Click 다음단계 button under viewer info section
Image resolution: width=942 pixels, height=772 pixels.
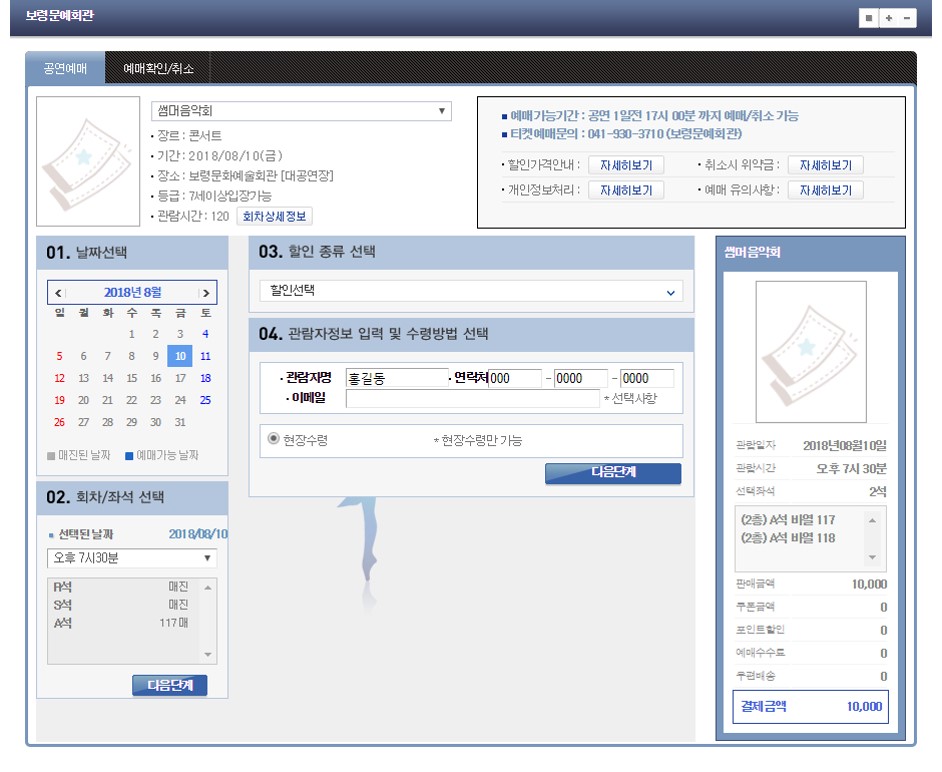(612, 474)
